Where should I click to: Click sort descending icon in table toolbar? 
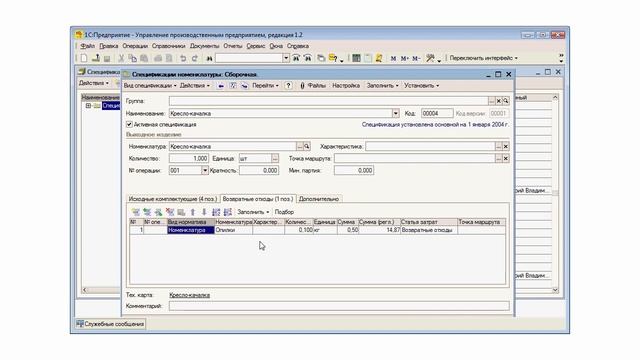(x=227, y=212)
